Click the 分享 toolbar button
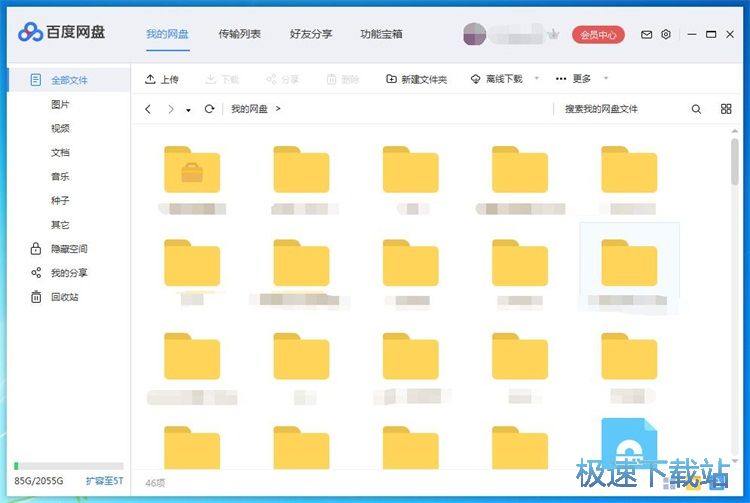 [x=283, y=79]
